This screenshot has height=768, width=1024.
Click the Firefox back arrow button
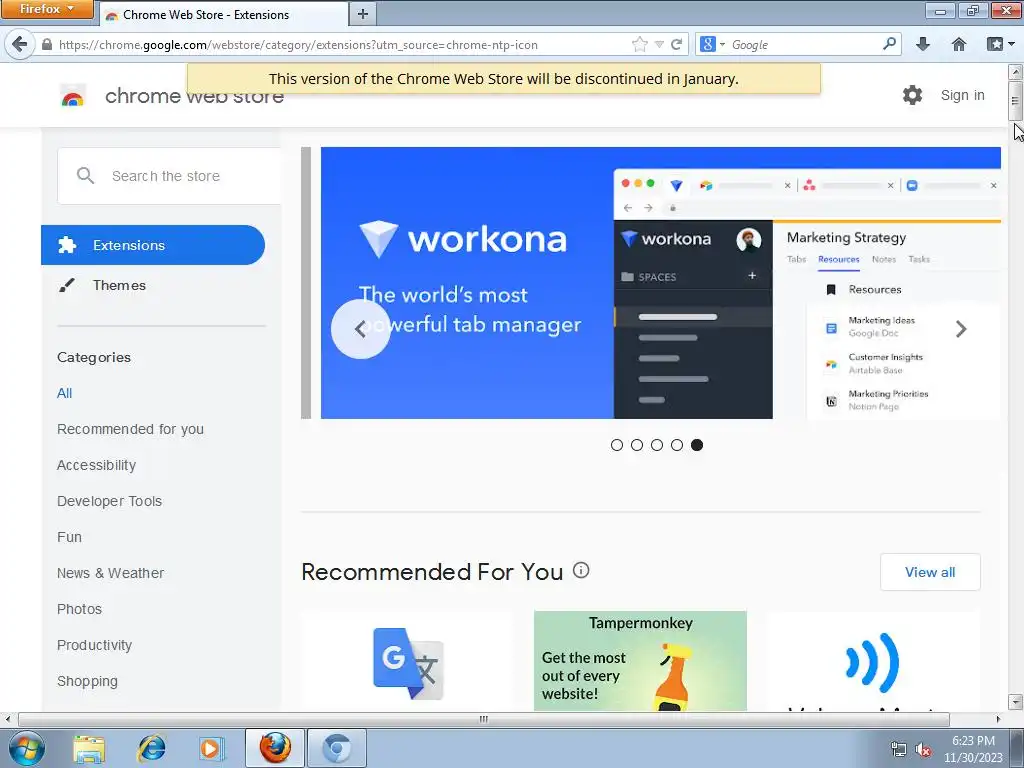20,44
